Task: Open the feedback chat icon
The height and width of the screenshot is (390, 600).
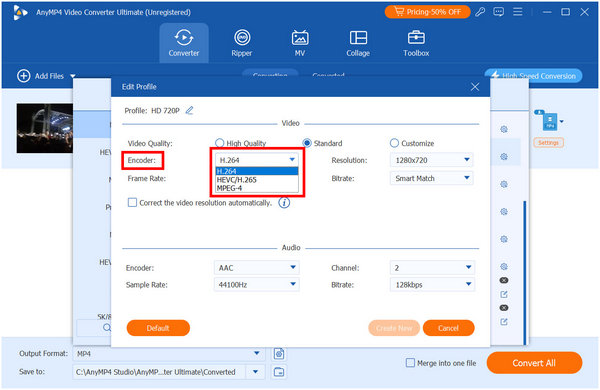Action: click(x=499, y=12)
